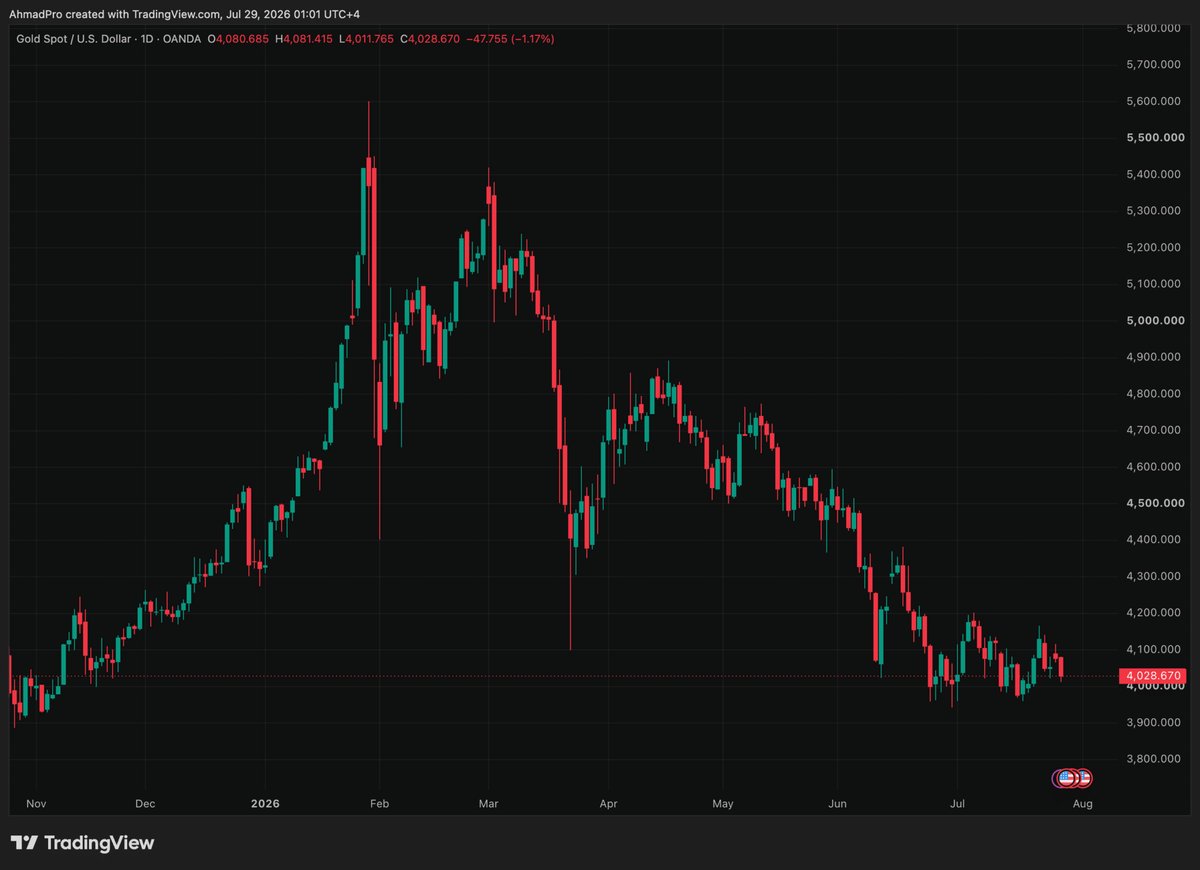Click the 5,600.000 price axis label
The image size is (1200, 870).
tap(1155, 101)
